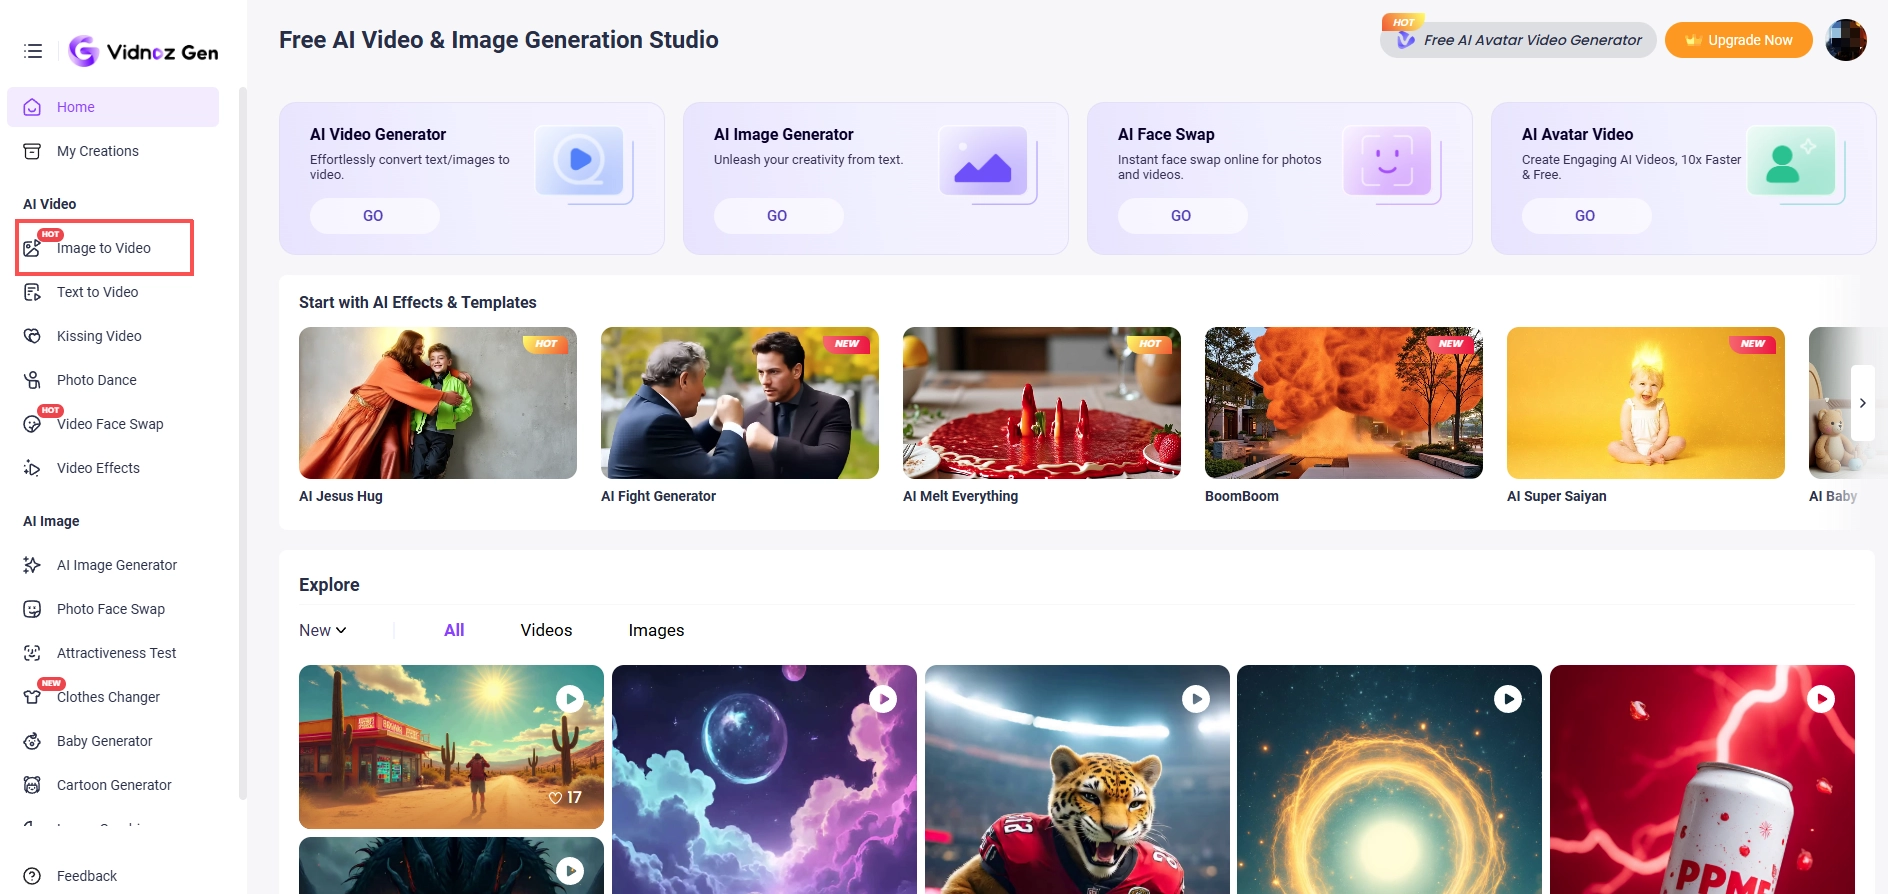Click Upgrade Now button

1738,40
